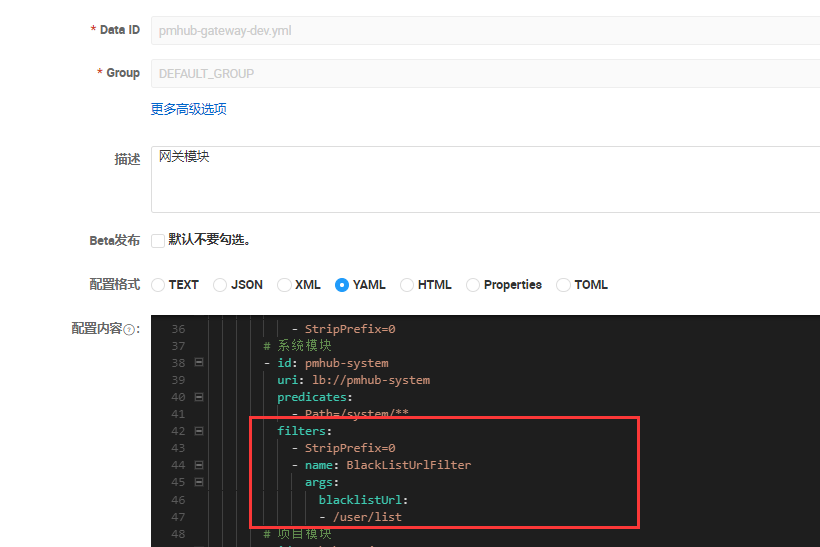820x547 pixels.
Task: Select the TOML format radio button
Action: click(563, 285)
